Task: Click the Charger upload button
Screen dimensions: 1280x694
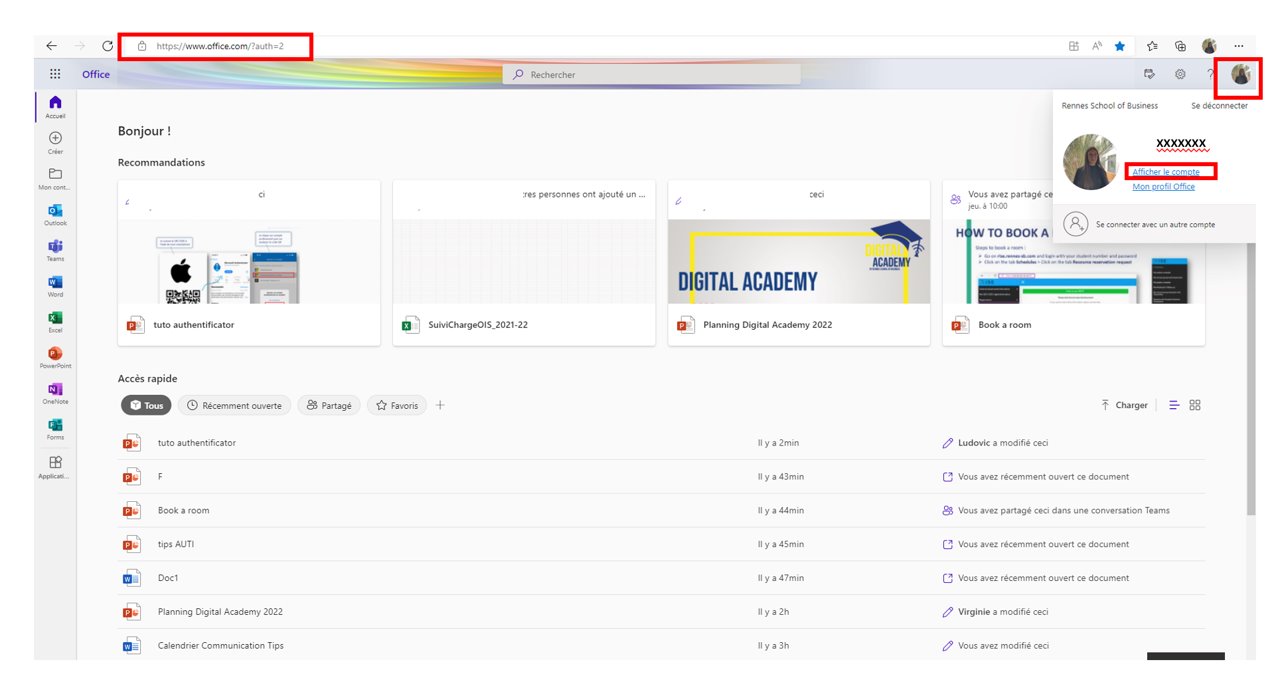Action: click(x=1124, y=405)
